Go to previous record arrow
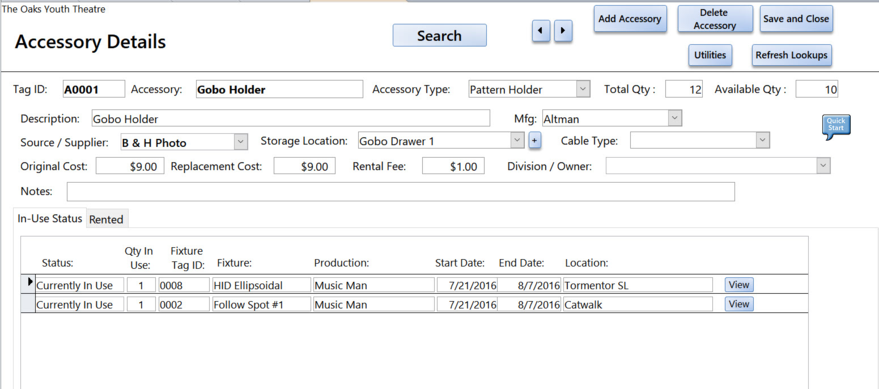 (x=540, y=31)
